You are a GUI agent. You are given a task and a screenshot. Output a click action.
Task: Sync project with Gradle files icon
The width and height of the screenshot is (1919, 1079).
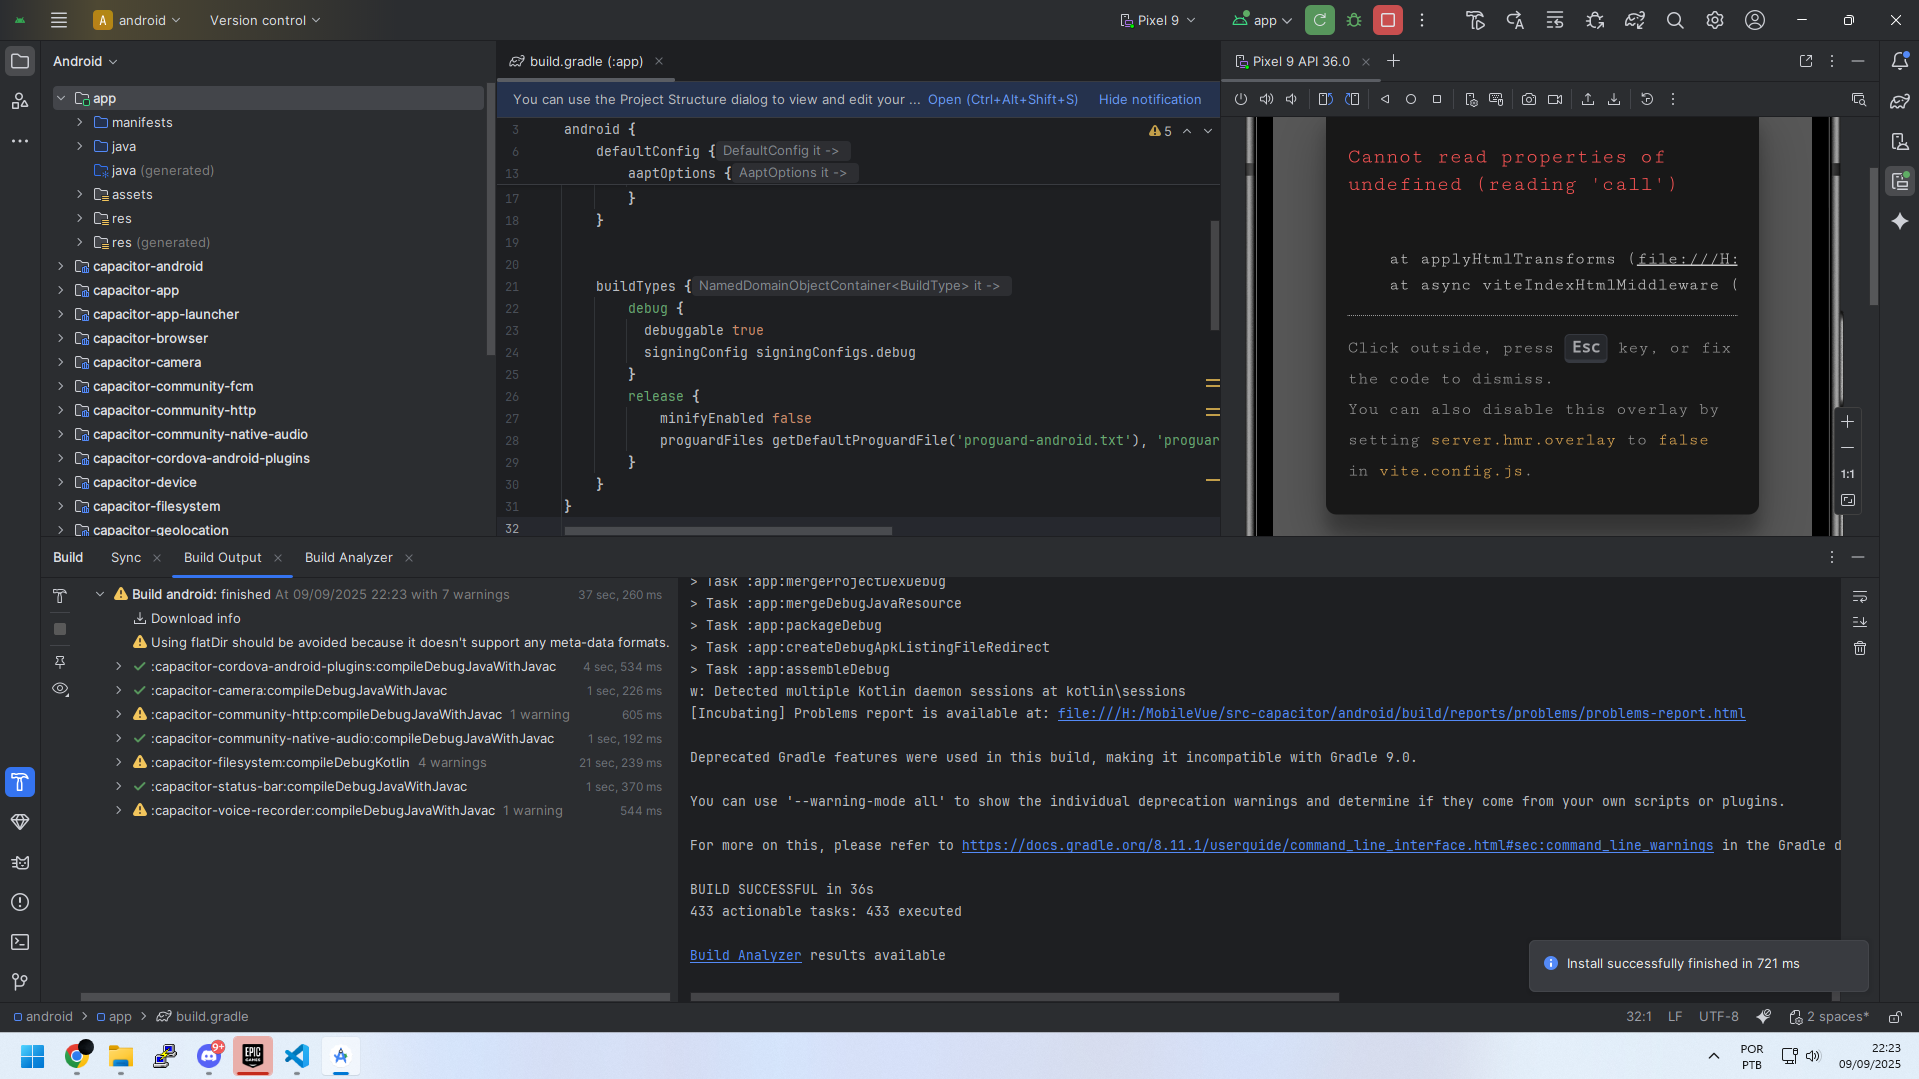click(1635, 20)
